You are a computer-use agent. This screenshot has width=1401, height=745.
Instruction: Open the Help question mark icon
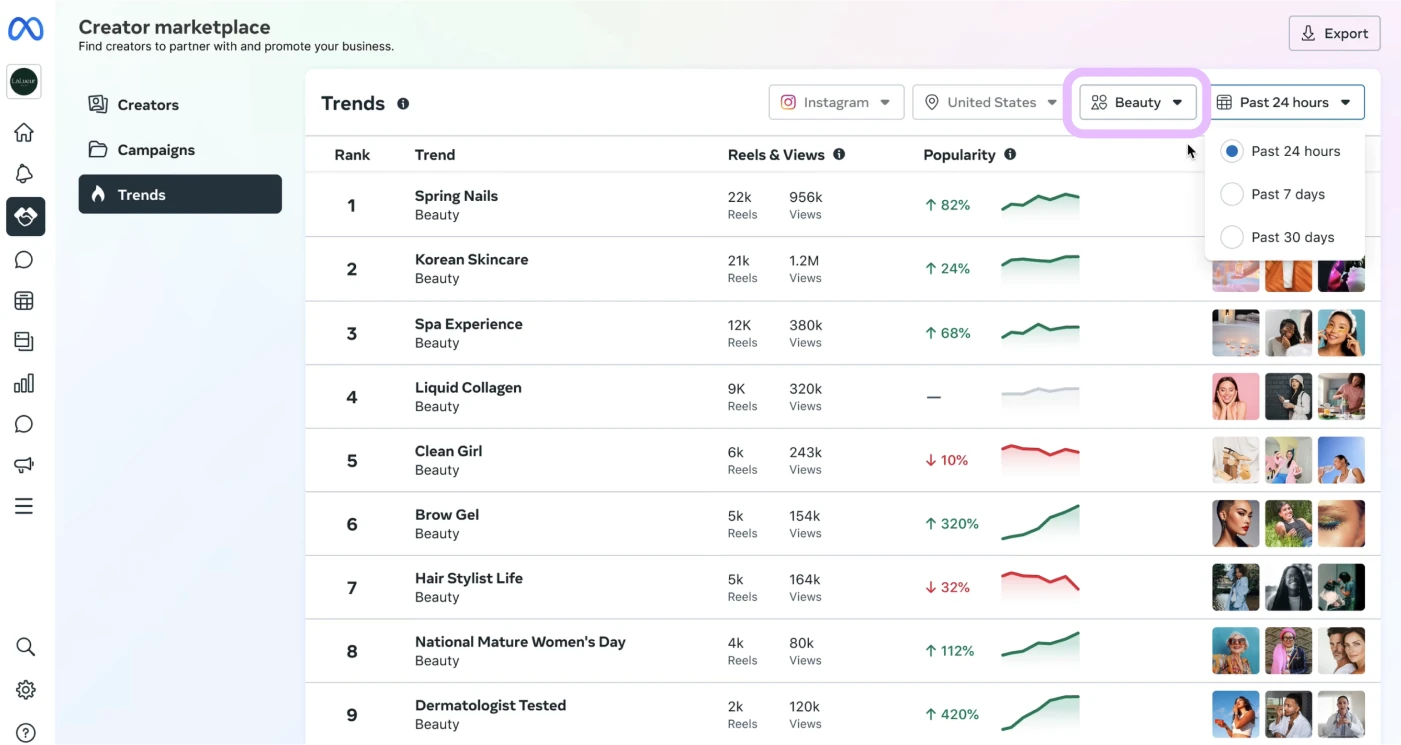(x=25, y=733)
